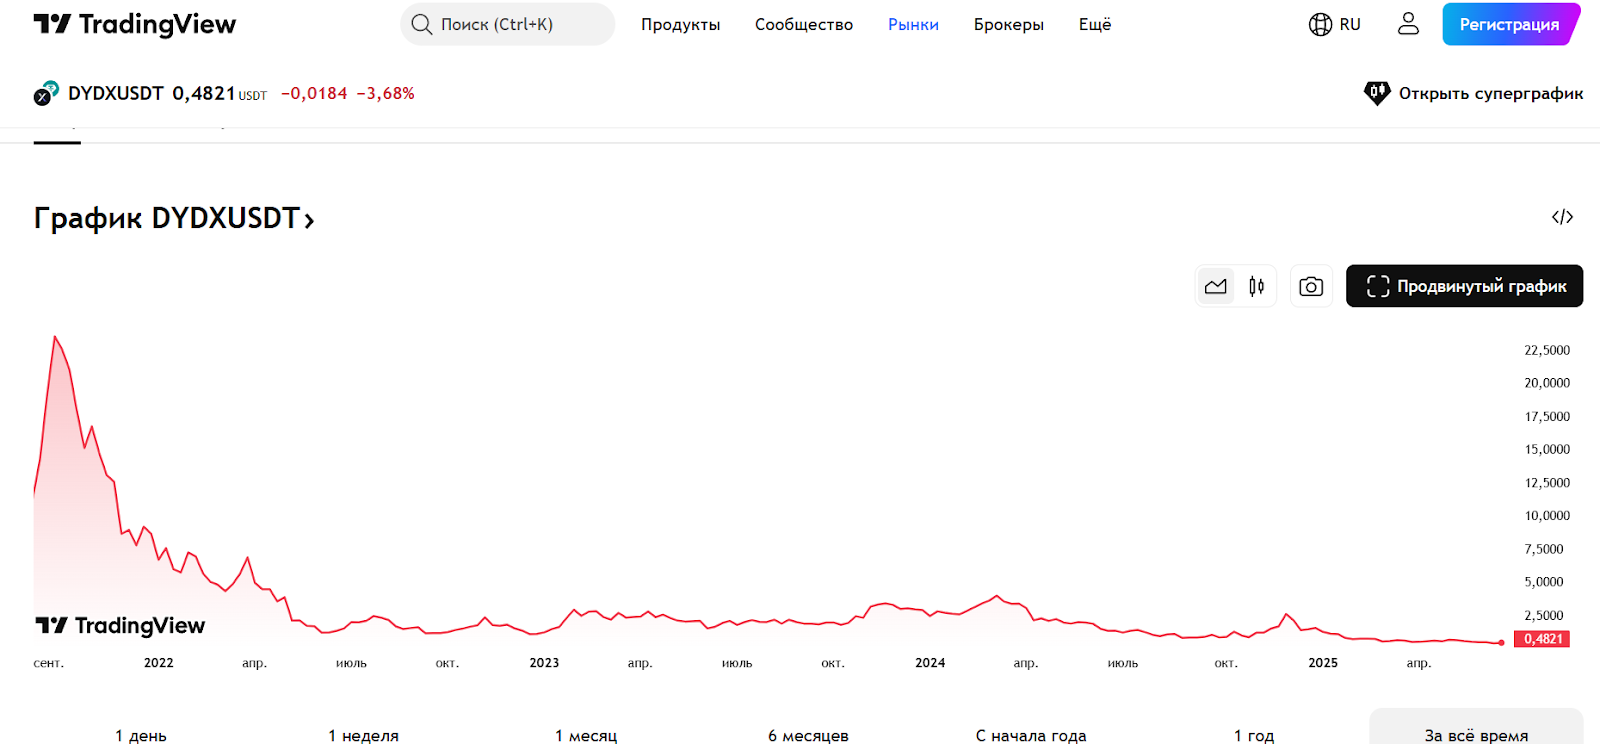Open the Продвинутый график button
1600x744 pixels.
click(1464, 287)
